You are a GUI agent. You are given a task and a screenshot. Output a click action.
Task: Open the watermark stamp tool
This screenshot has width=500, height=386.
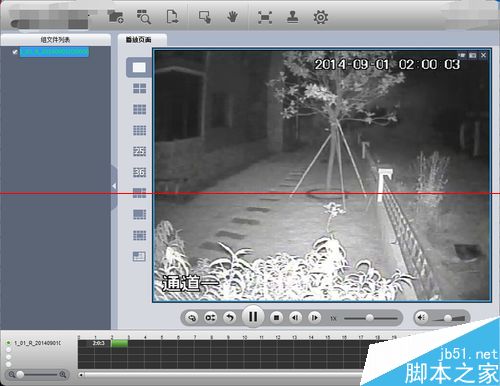point(293,17)
